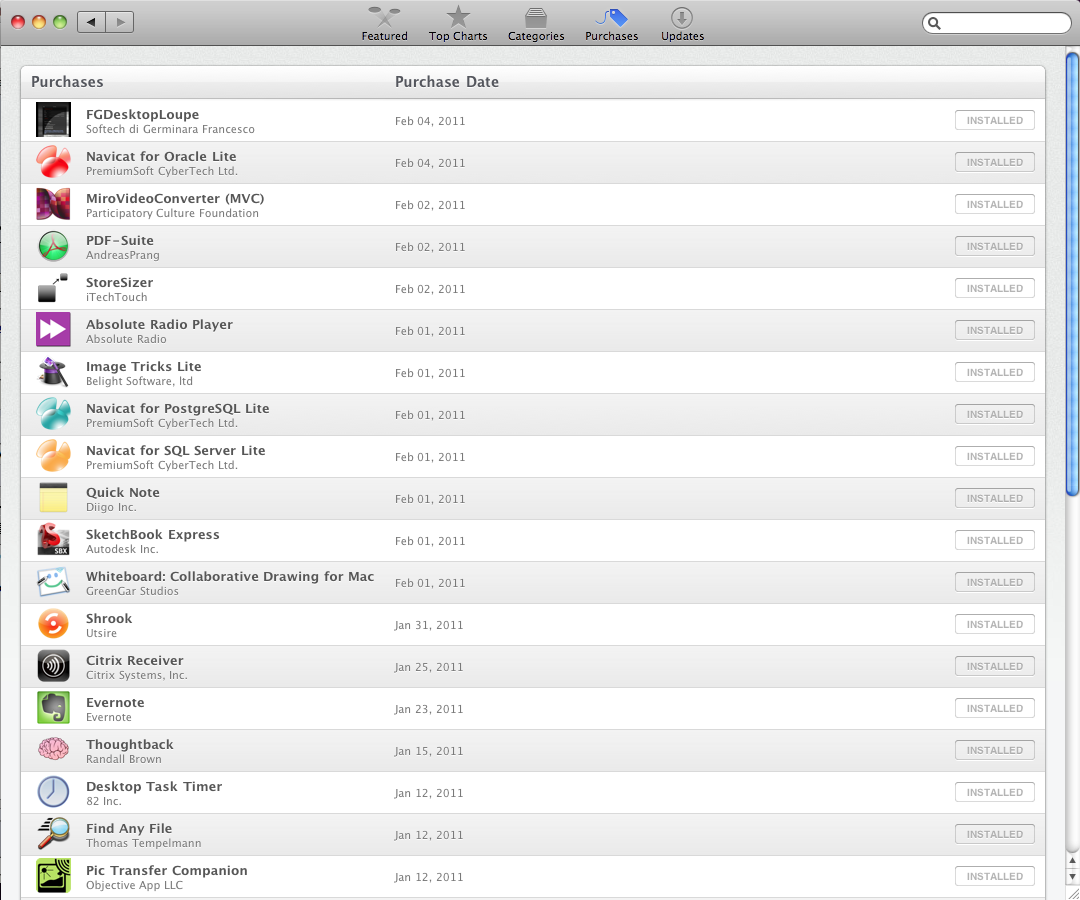Open the Navicat for Oracle Lite title
1080x900 pixels.
point(161,156)
